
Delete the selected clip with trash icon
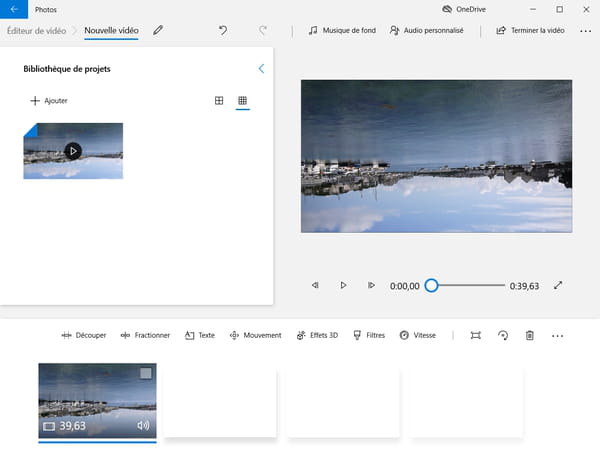530,335
